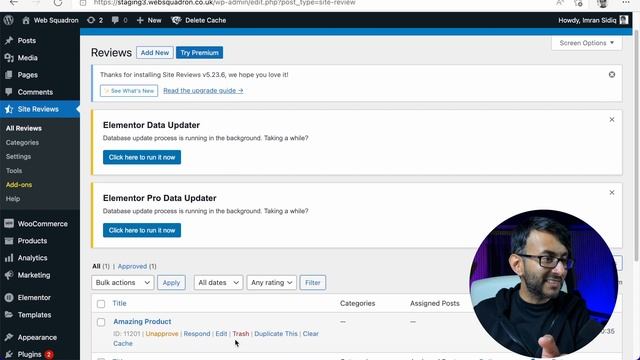
Task: Open the updates counter showing 2
Action: click(95, 20)
